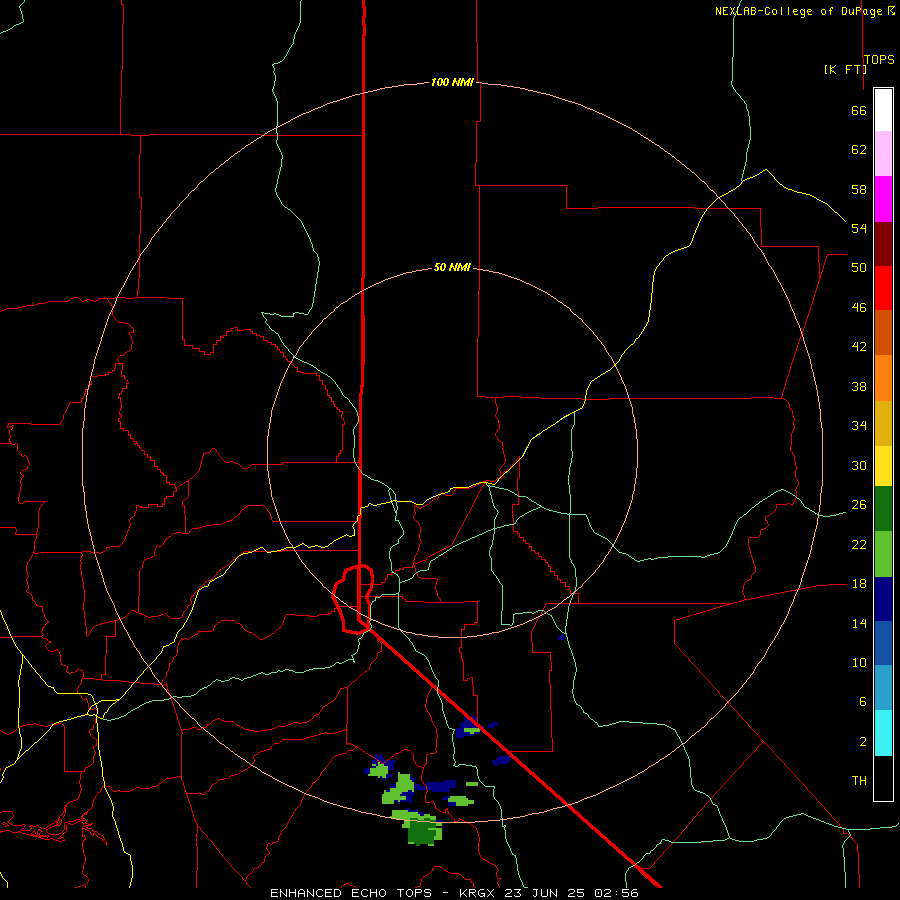Click legend value 66
This screenshot has width=900, height=900.
[859, 110]
